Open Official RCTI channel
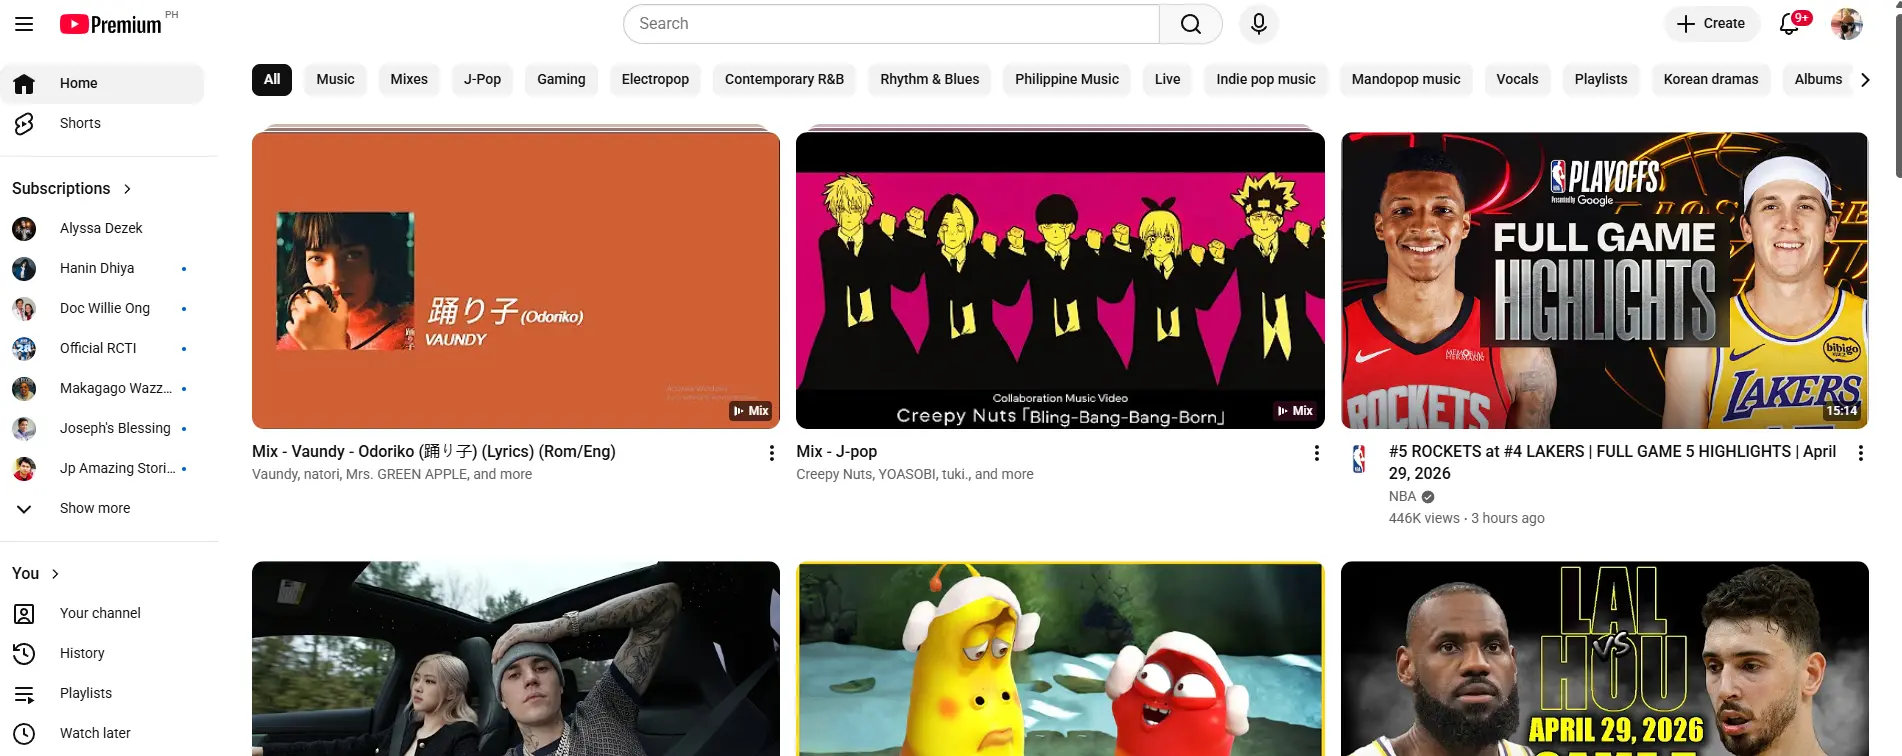1902x756 pixels. pos(102,348)
